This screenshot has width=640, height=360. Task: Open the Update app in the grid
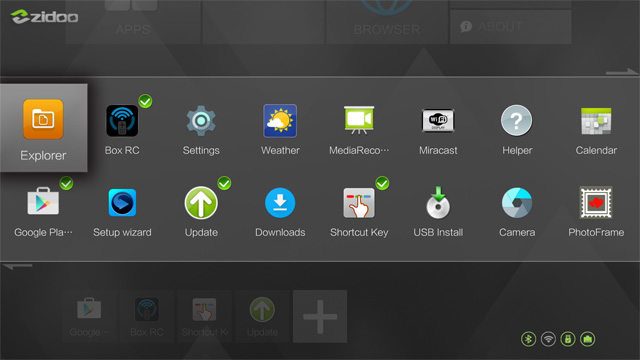(x=201, y=203)
